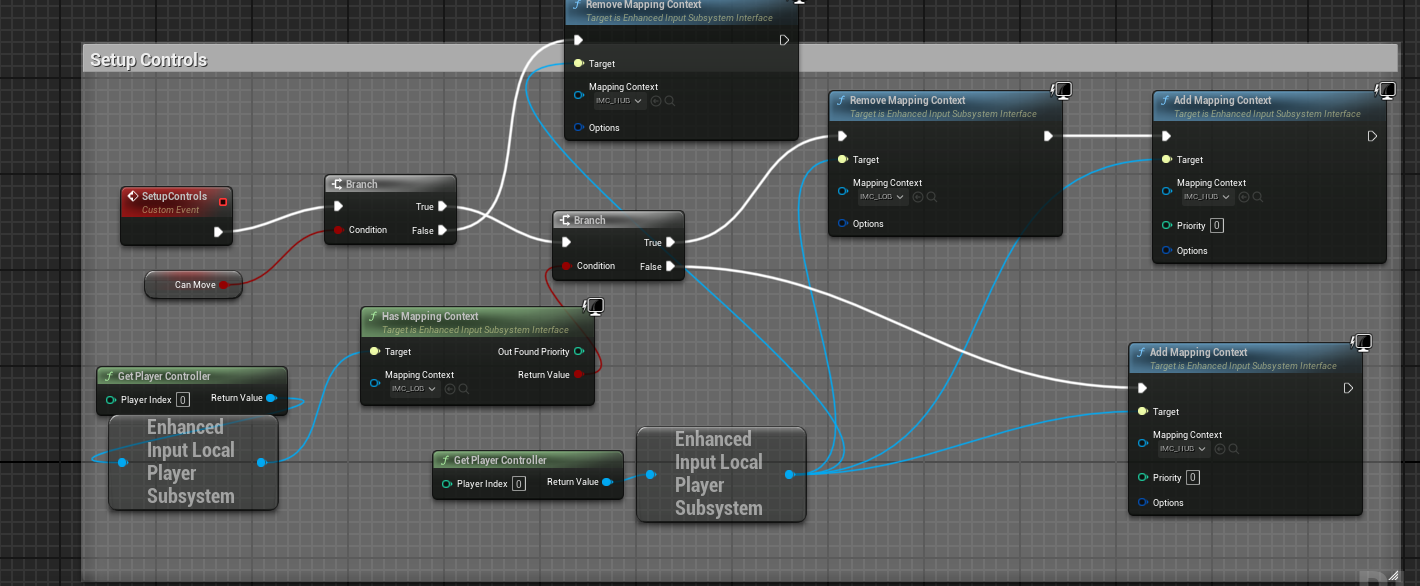Click the Can Move variable's red output pin
Screen dimensions: 1420x586
point(223,285)
